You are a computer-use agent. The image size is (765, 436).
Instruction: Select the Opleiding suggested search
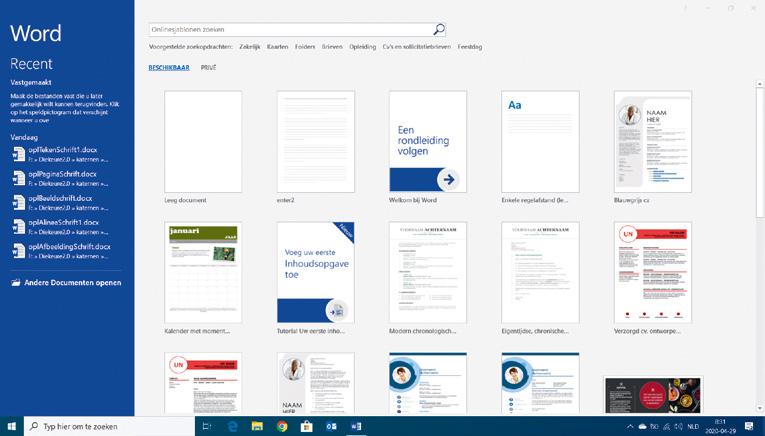click(x=362, y=47)
